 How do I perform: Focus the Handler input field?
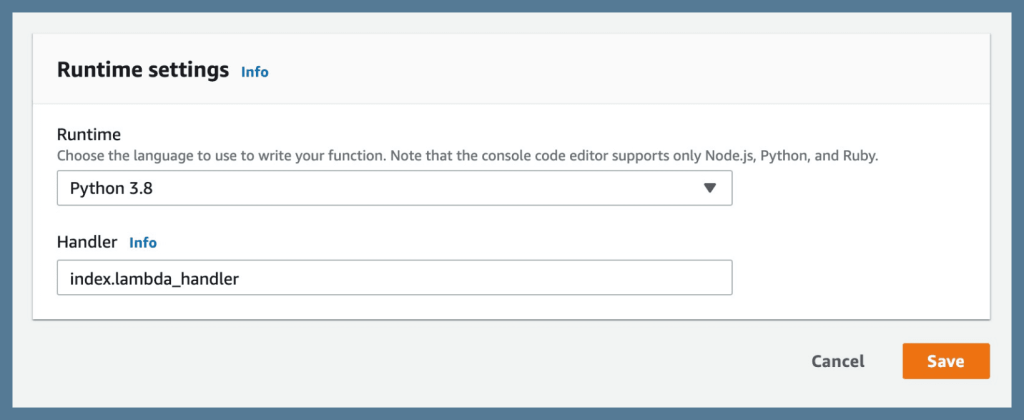tap(394, 278)
